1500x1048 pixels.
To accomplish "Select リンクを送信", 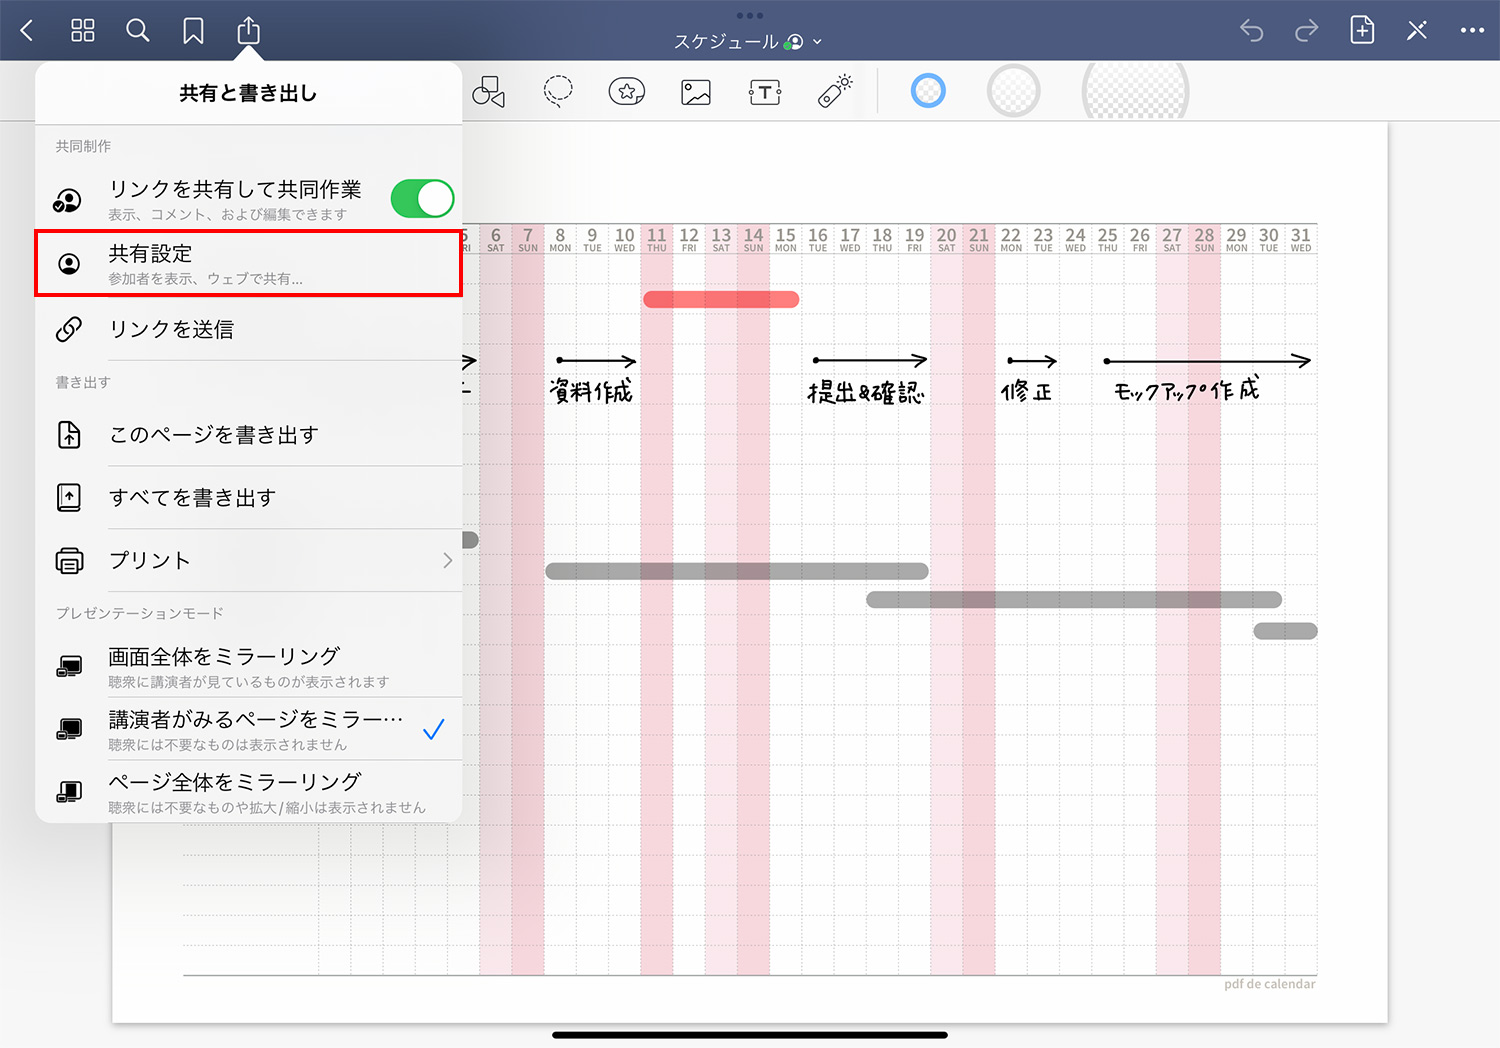I will [x=248, y=329].
